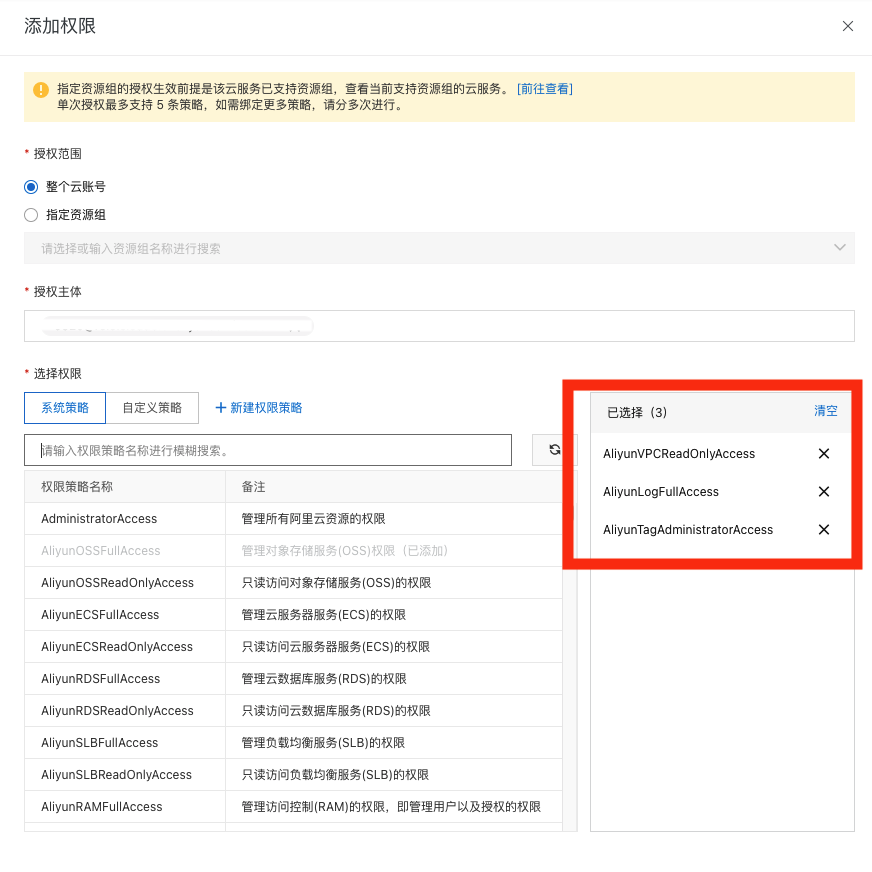Viewport: 872px width, 872px height.
Task: Click the 授权主体 input field
Action: pyautogui.click(x=439, y=326)
